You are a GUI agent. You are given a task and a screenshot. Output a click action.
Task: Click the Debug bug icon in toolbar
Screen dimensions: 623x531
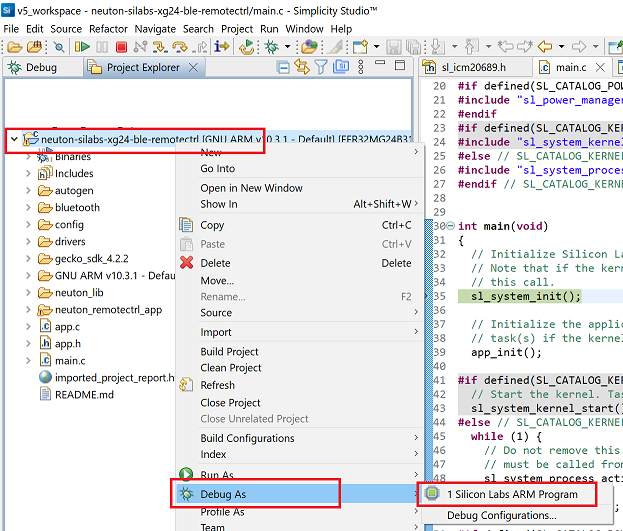(x=271, y=47)
